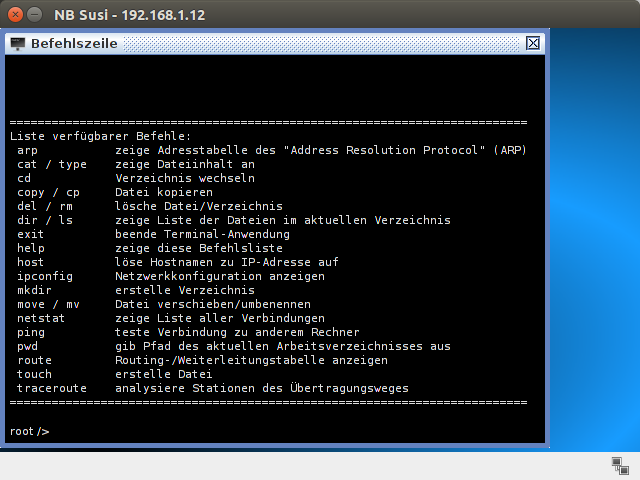Click the 'arp' command entry

[x=28, y=150]
